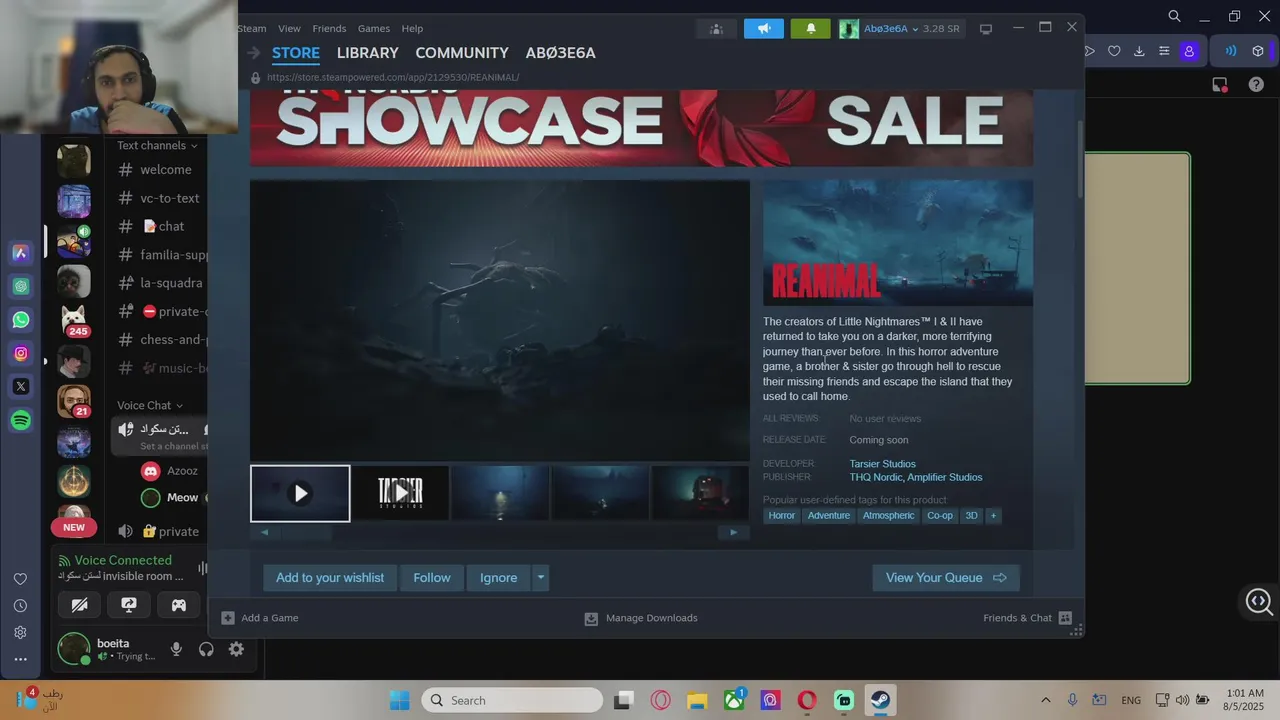Play the first trailer thumbnail
The width and height of the screenshot is (1280, 720).
pyautogui.click(x=300, y=493)
